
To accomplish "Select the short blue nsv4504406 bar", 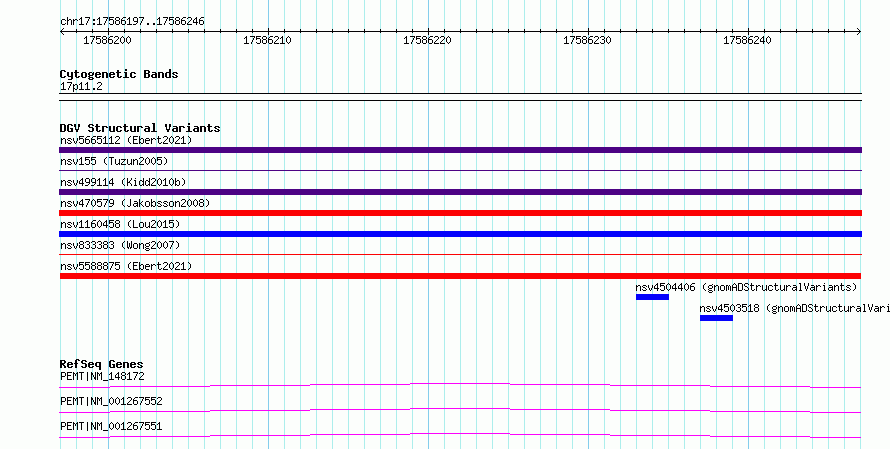I will point(652,297).
